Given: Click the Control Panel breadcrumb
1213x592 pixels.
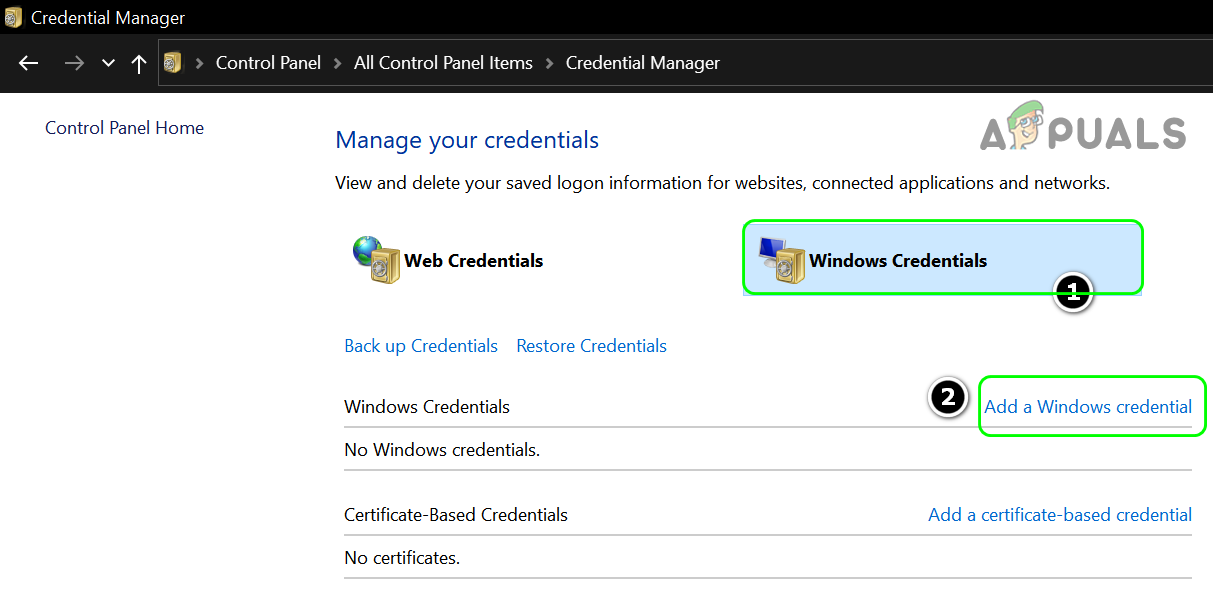Looking at the screenshot, I should point(268,63).
